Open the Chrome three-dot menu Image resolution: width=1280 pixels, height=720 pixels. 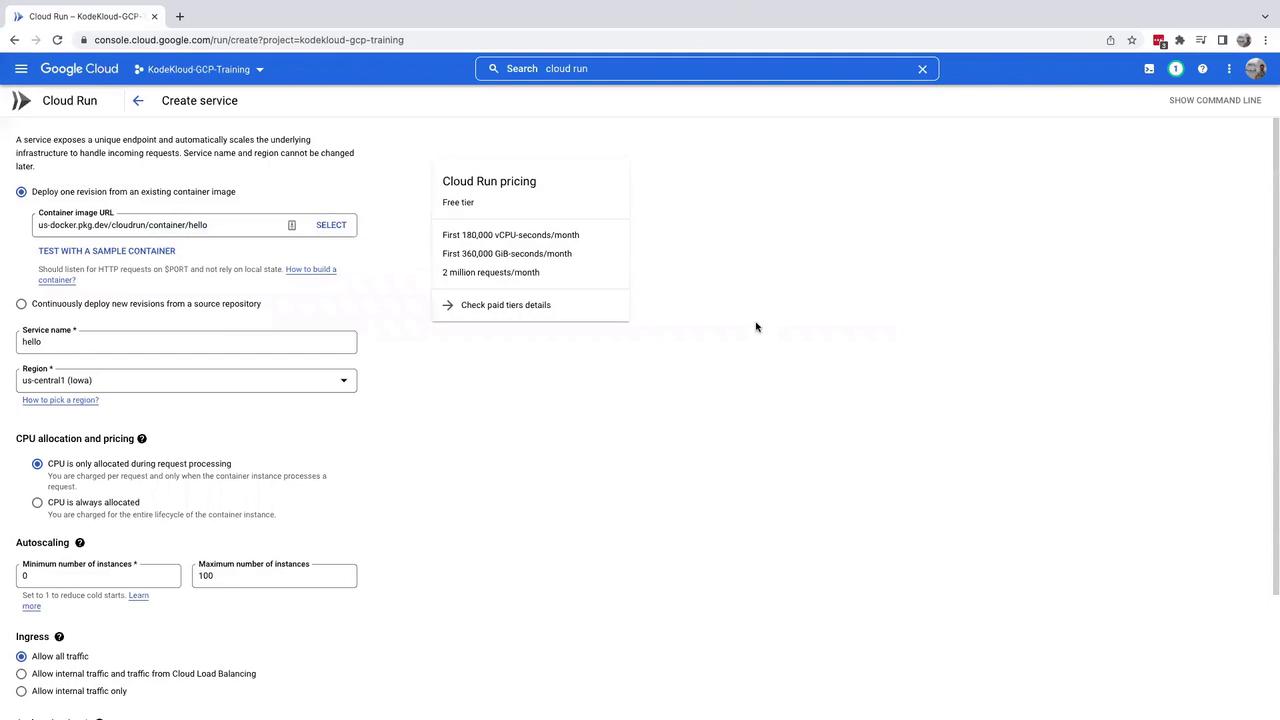1266,40
